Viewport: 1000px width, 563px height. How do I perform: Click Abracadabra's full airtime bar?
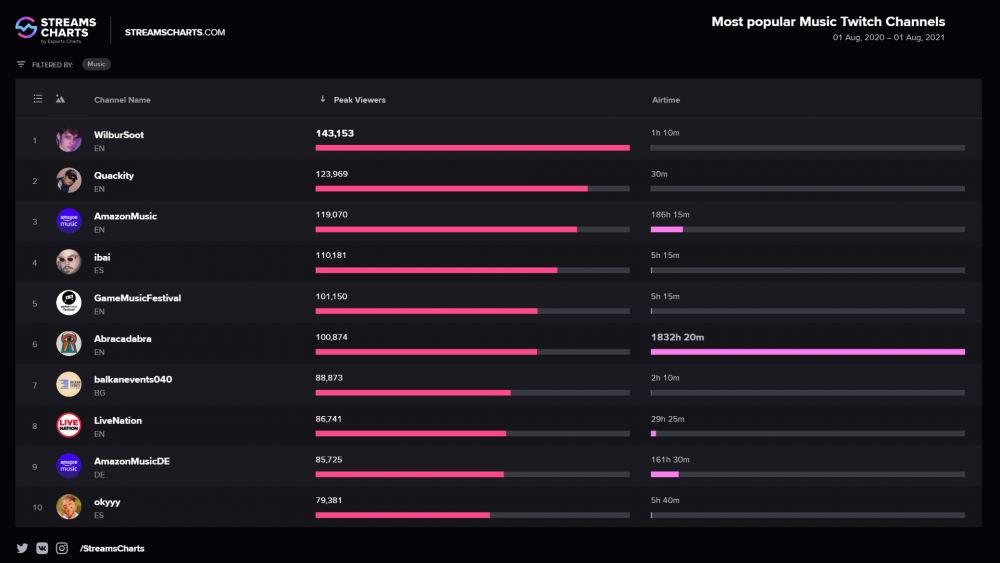coord(807,352)
